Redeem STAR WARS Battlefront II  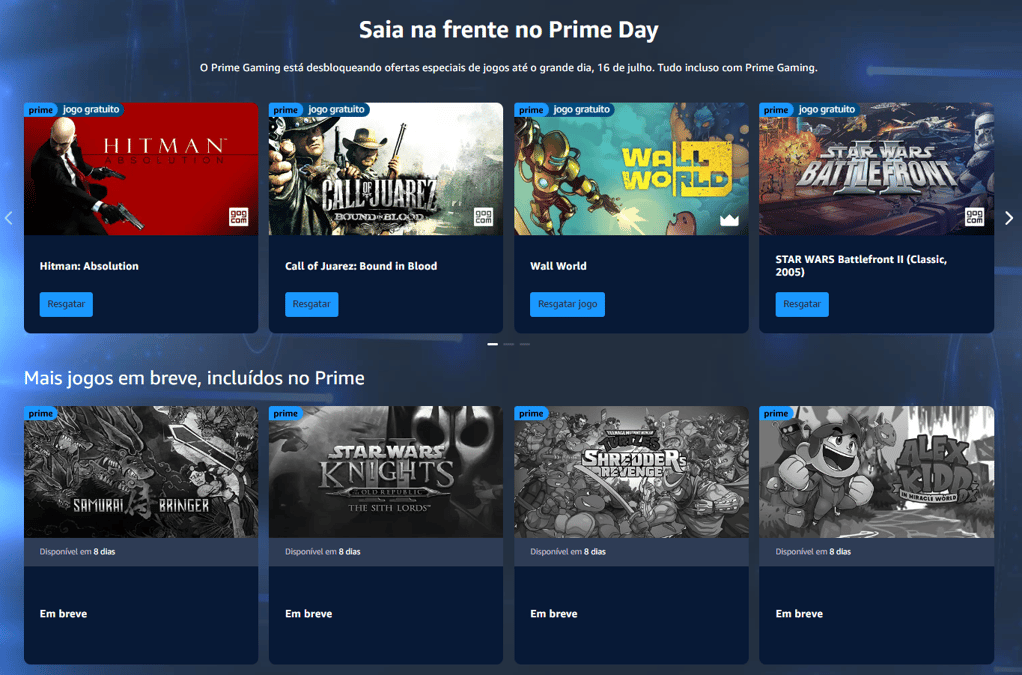click(802, 304)
